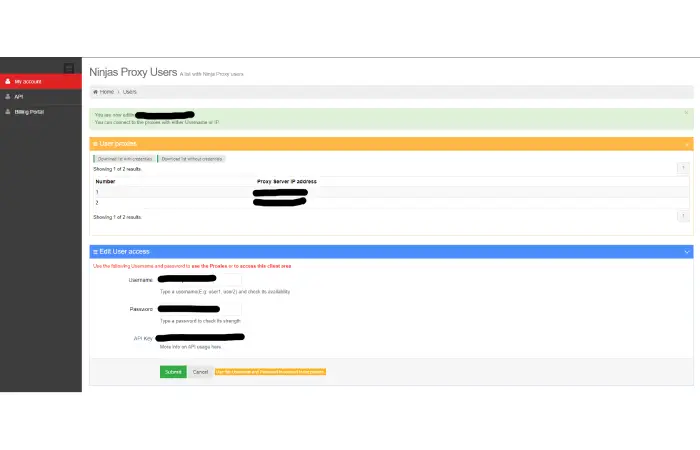Go to Billing Portal in sidebar
Image resolution: width=700 pixels, height=450 pixels.
tap(41, 112)
